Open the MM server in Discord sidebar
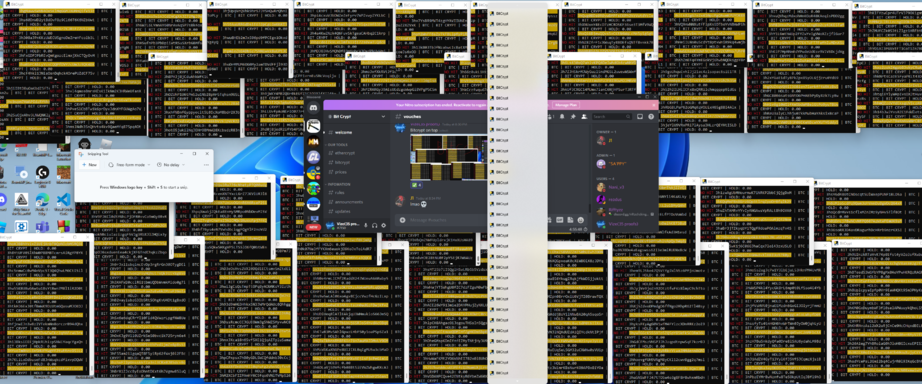The width and height of the screenshot is (922, 384). [313, 142]
